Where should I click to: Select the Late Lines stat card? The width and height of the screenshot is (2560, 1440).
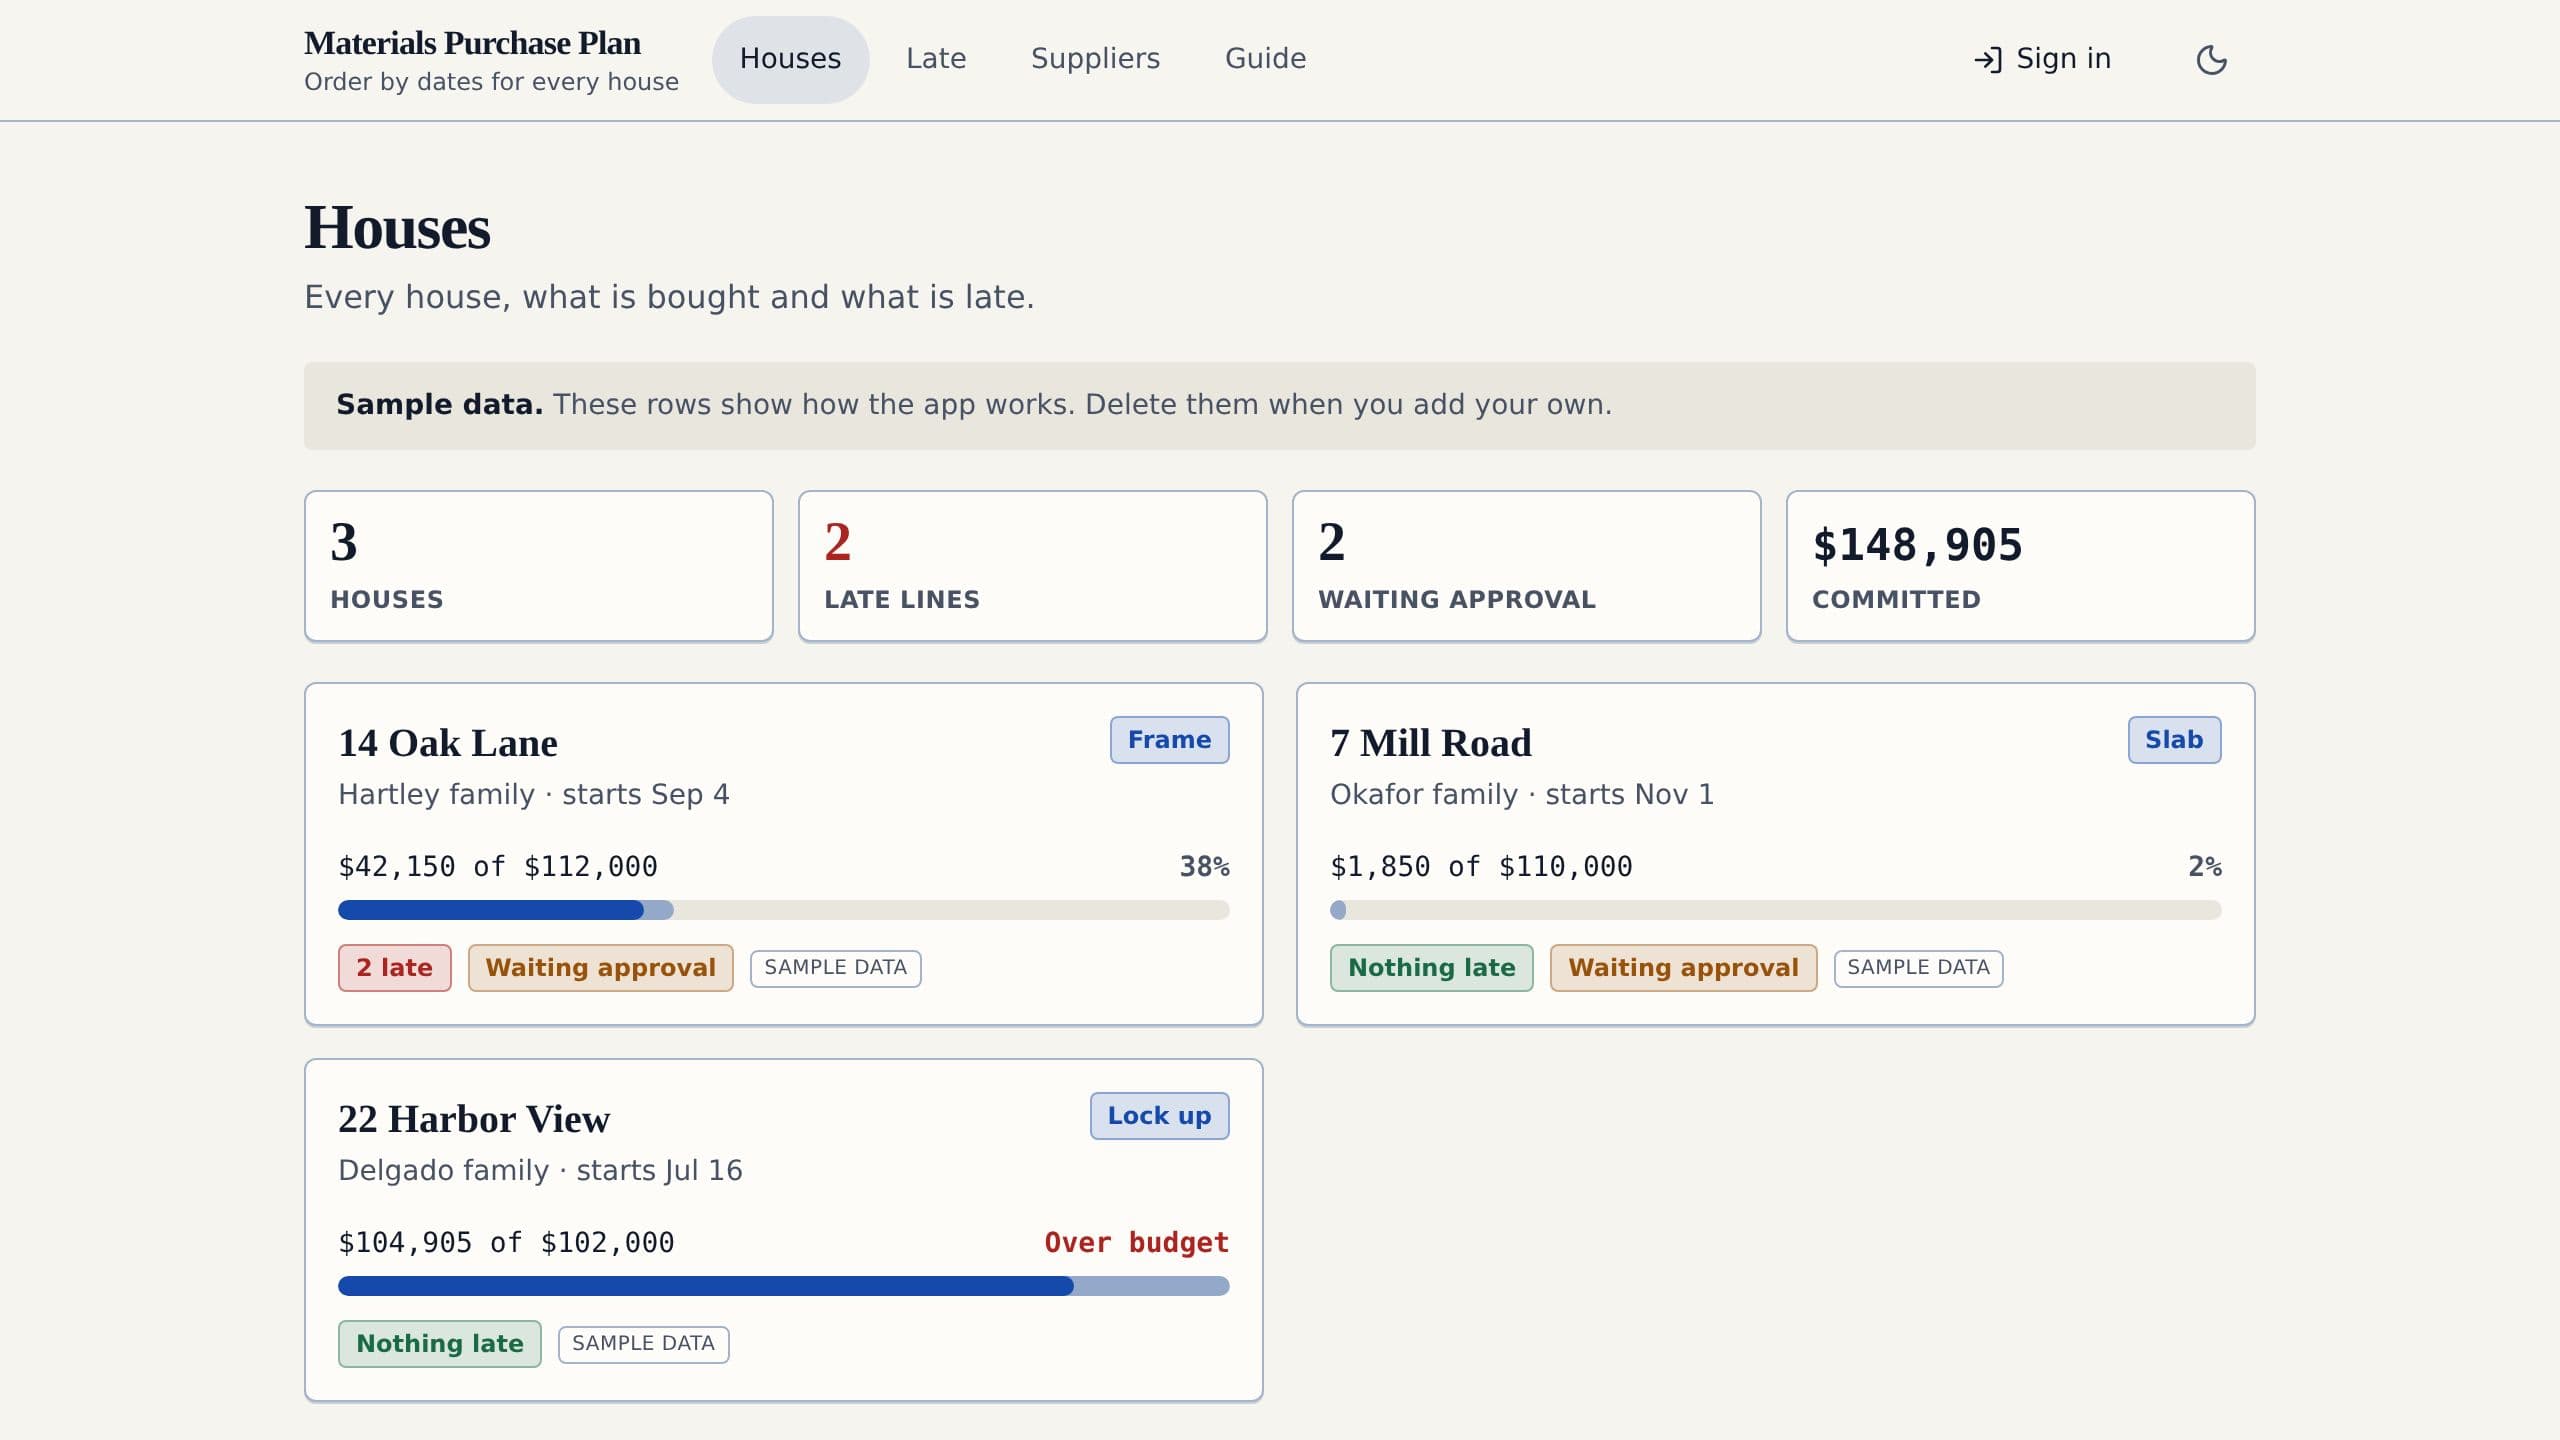click(x=1032, y=566)
